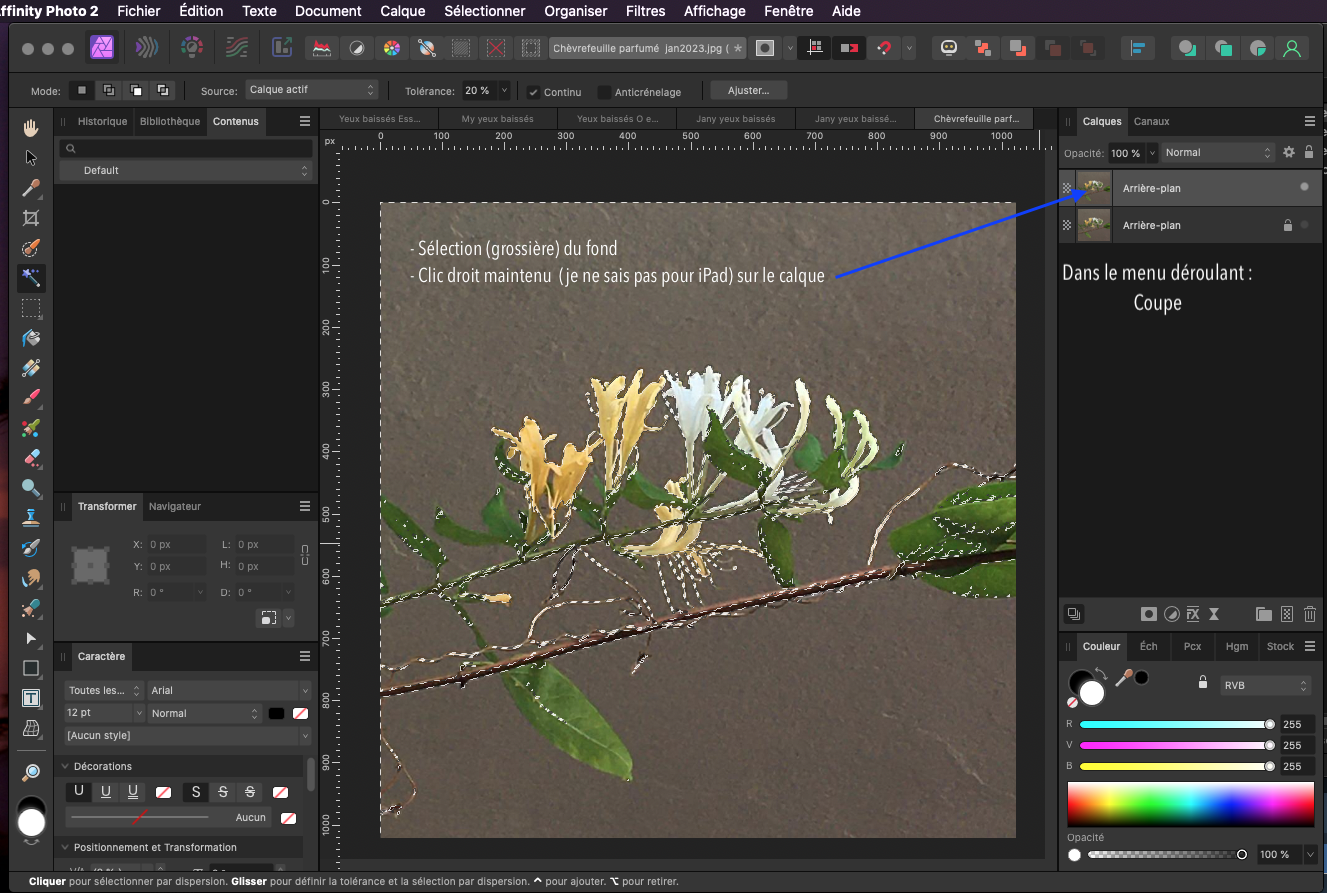Uncheck the Continu checkbox
The height and width of the screenshot is (893, 1327).
pyautogui.click(x=534, y=92)
